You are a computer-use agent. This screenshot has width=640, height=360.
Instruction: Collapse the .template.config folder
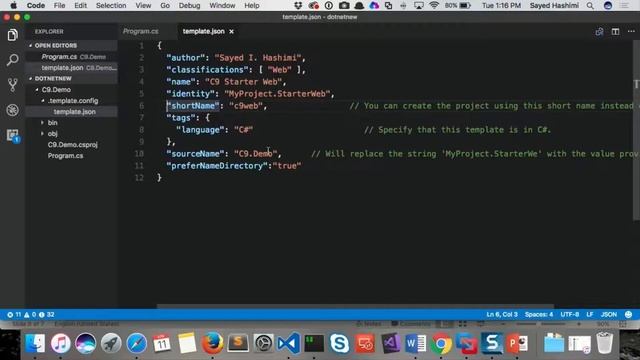(x=73, y=100)
